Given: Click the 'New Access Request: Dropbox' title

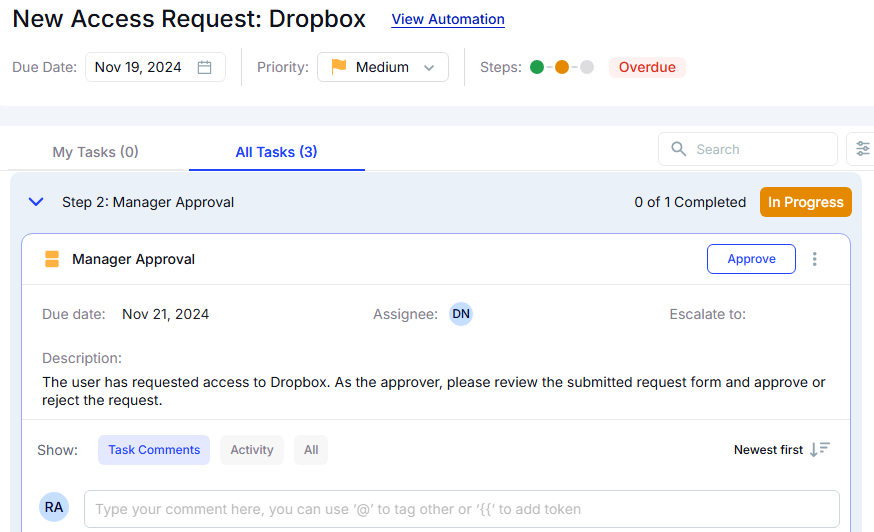Looking at the screenshot, I should (189, 19).
